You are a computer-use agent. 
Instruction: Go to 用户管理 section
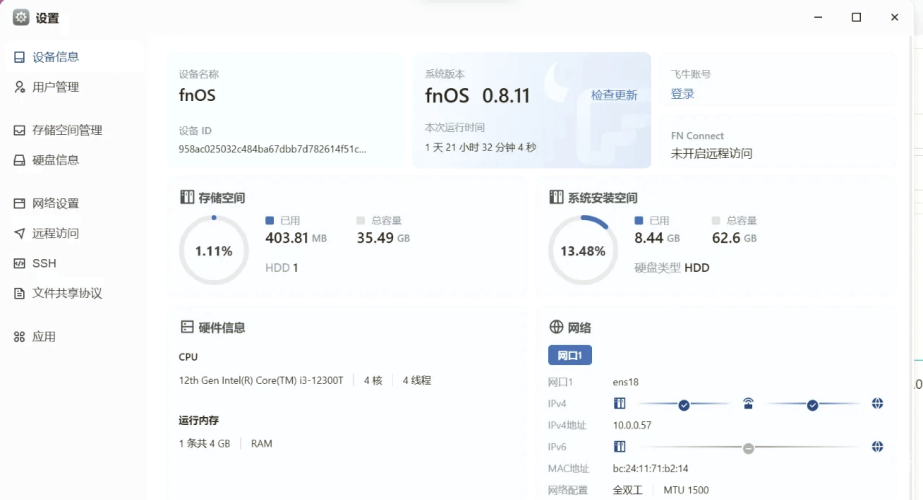click(x=74, y=87)
